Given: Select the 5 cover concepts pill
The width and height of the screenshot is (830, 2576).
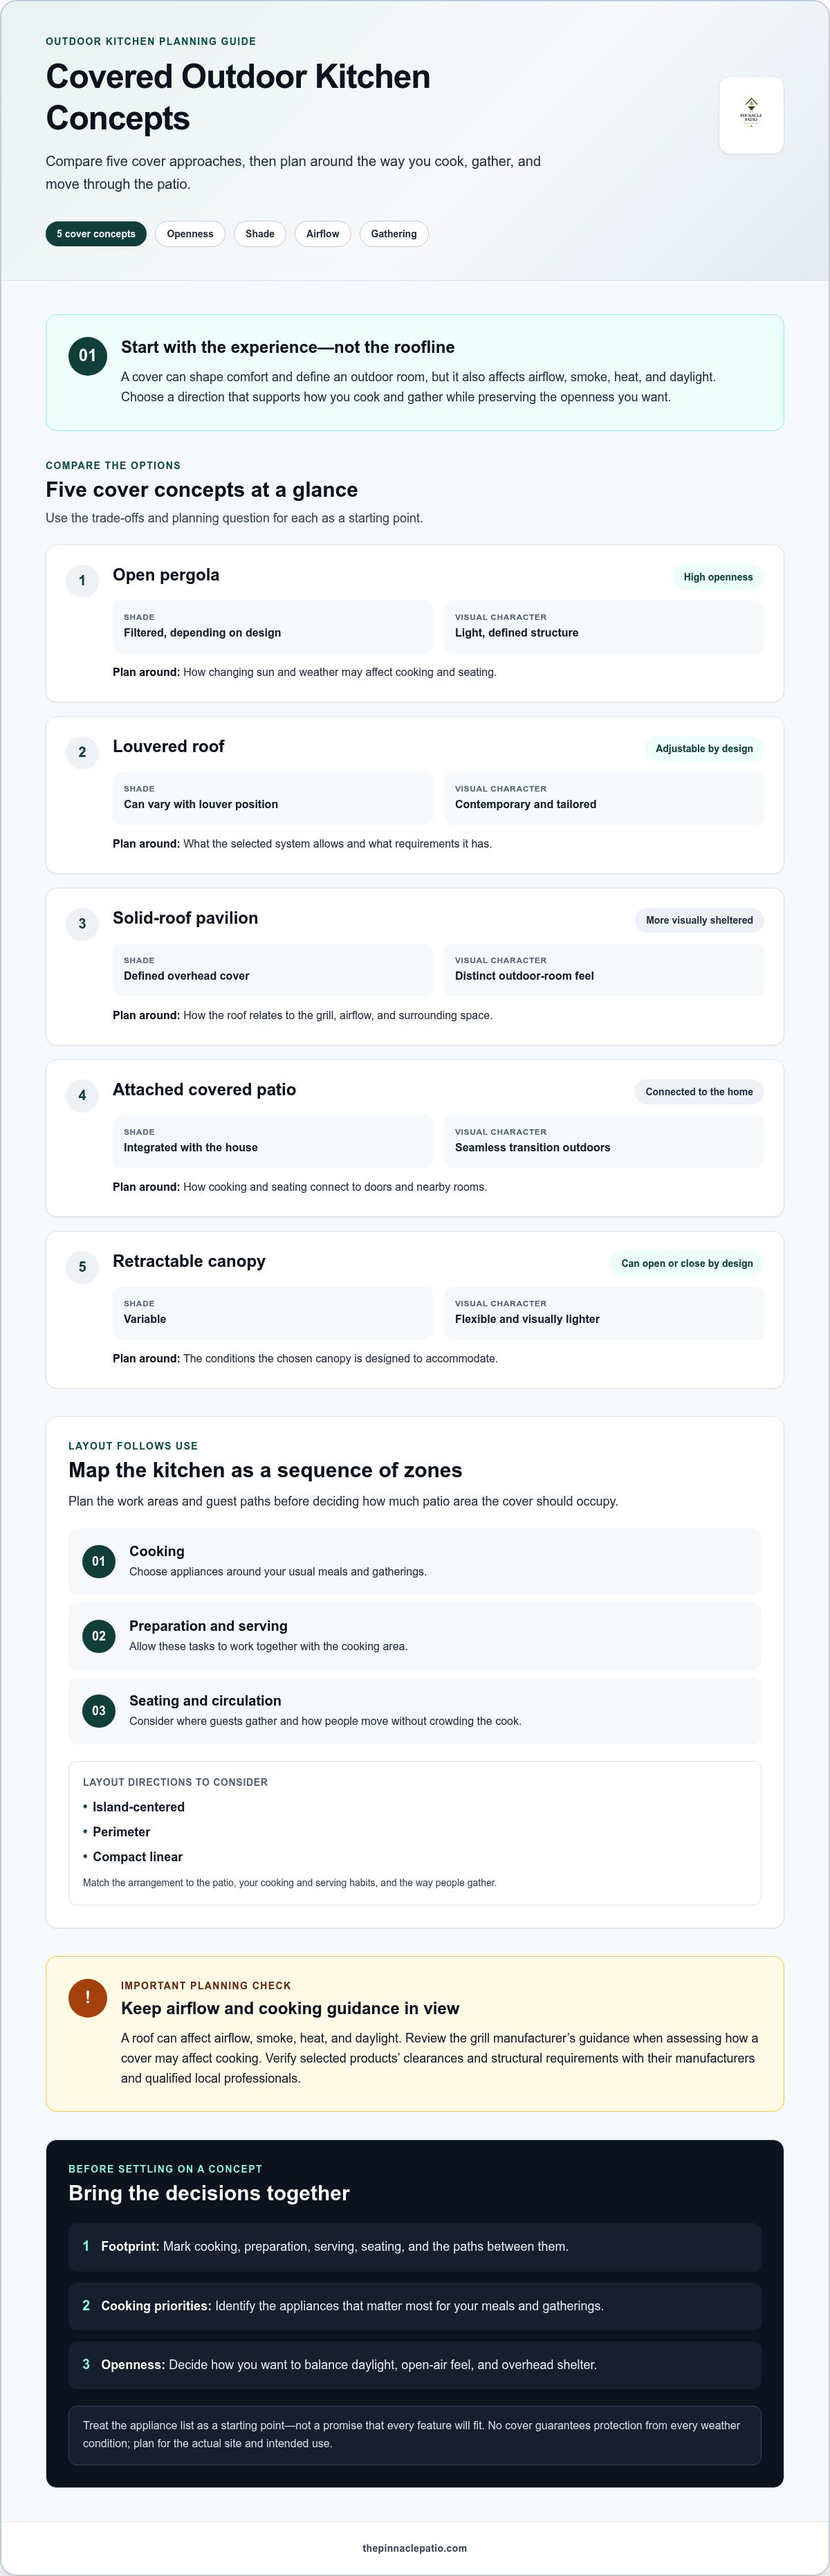Looking at the screenshot, I should point(96,234).
